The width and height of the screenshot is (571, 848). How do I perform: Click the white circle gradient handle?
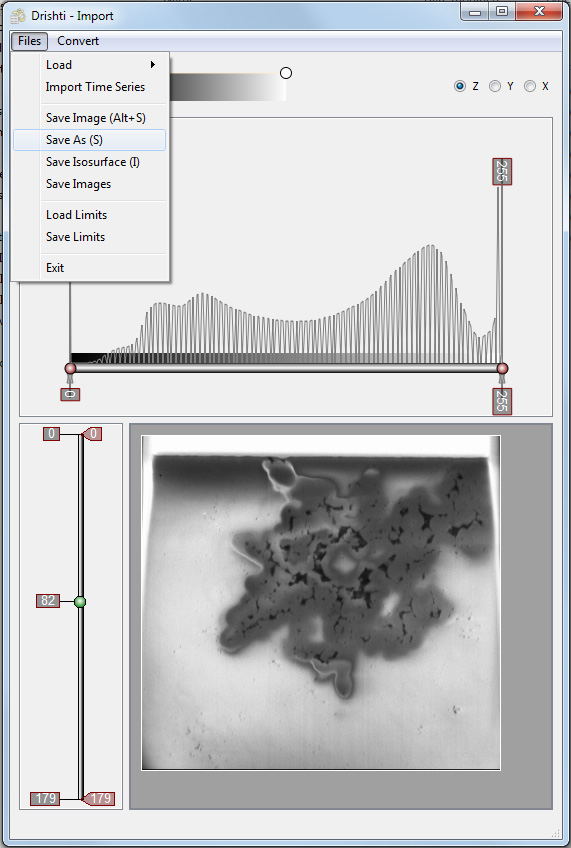[286, 73]
